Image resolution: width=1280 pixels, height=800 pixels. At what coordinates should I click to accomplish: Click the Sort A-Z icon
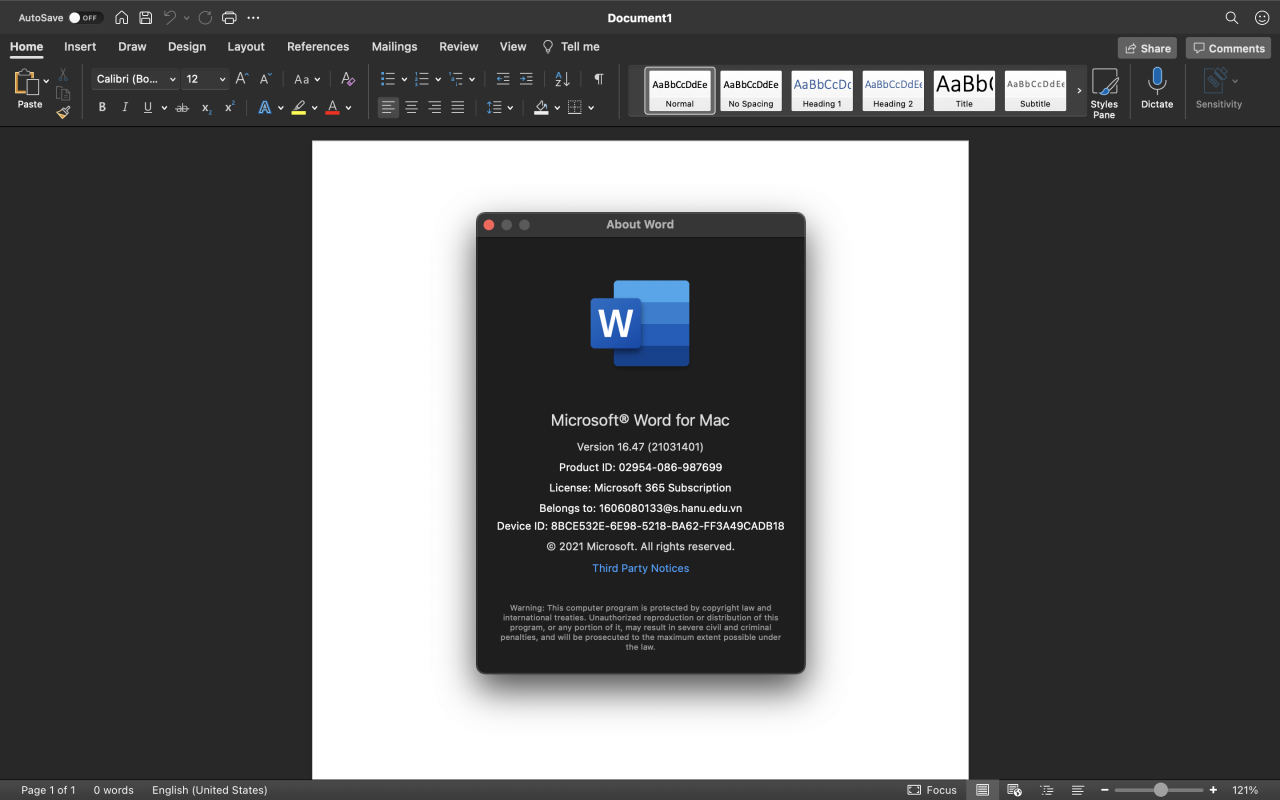click(x=562, y=79)
